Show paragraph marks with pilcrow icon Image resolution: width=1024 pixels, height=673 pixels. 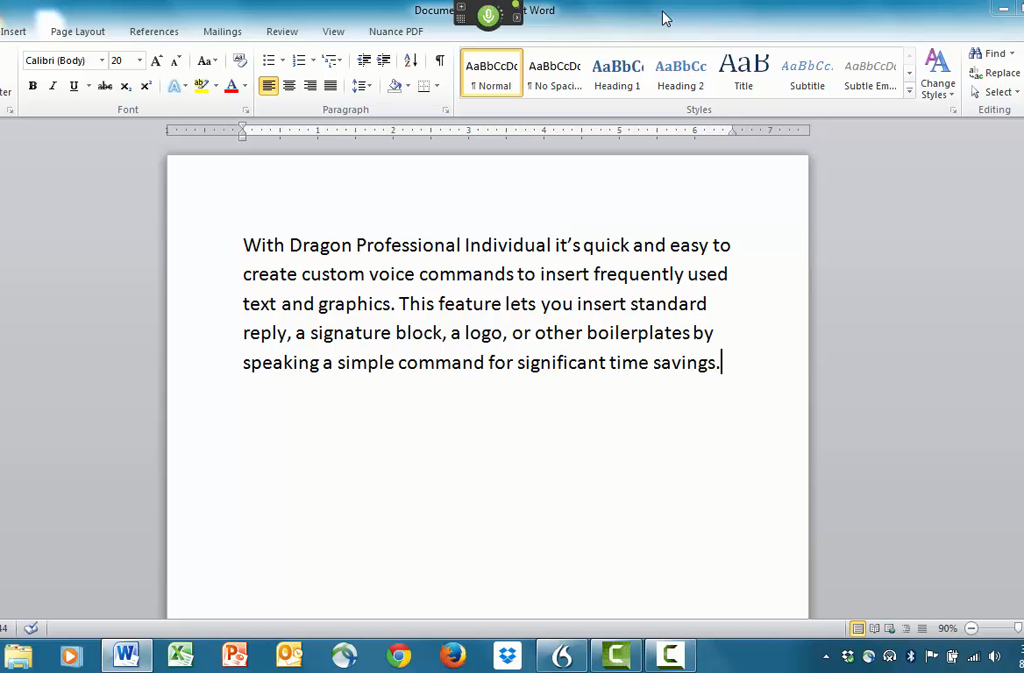click(x=439, y=61)
